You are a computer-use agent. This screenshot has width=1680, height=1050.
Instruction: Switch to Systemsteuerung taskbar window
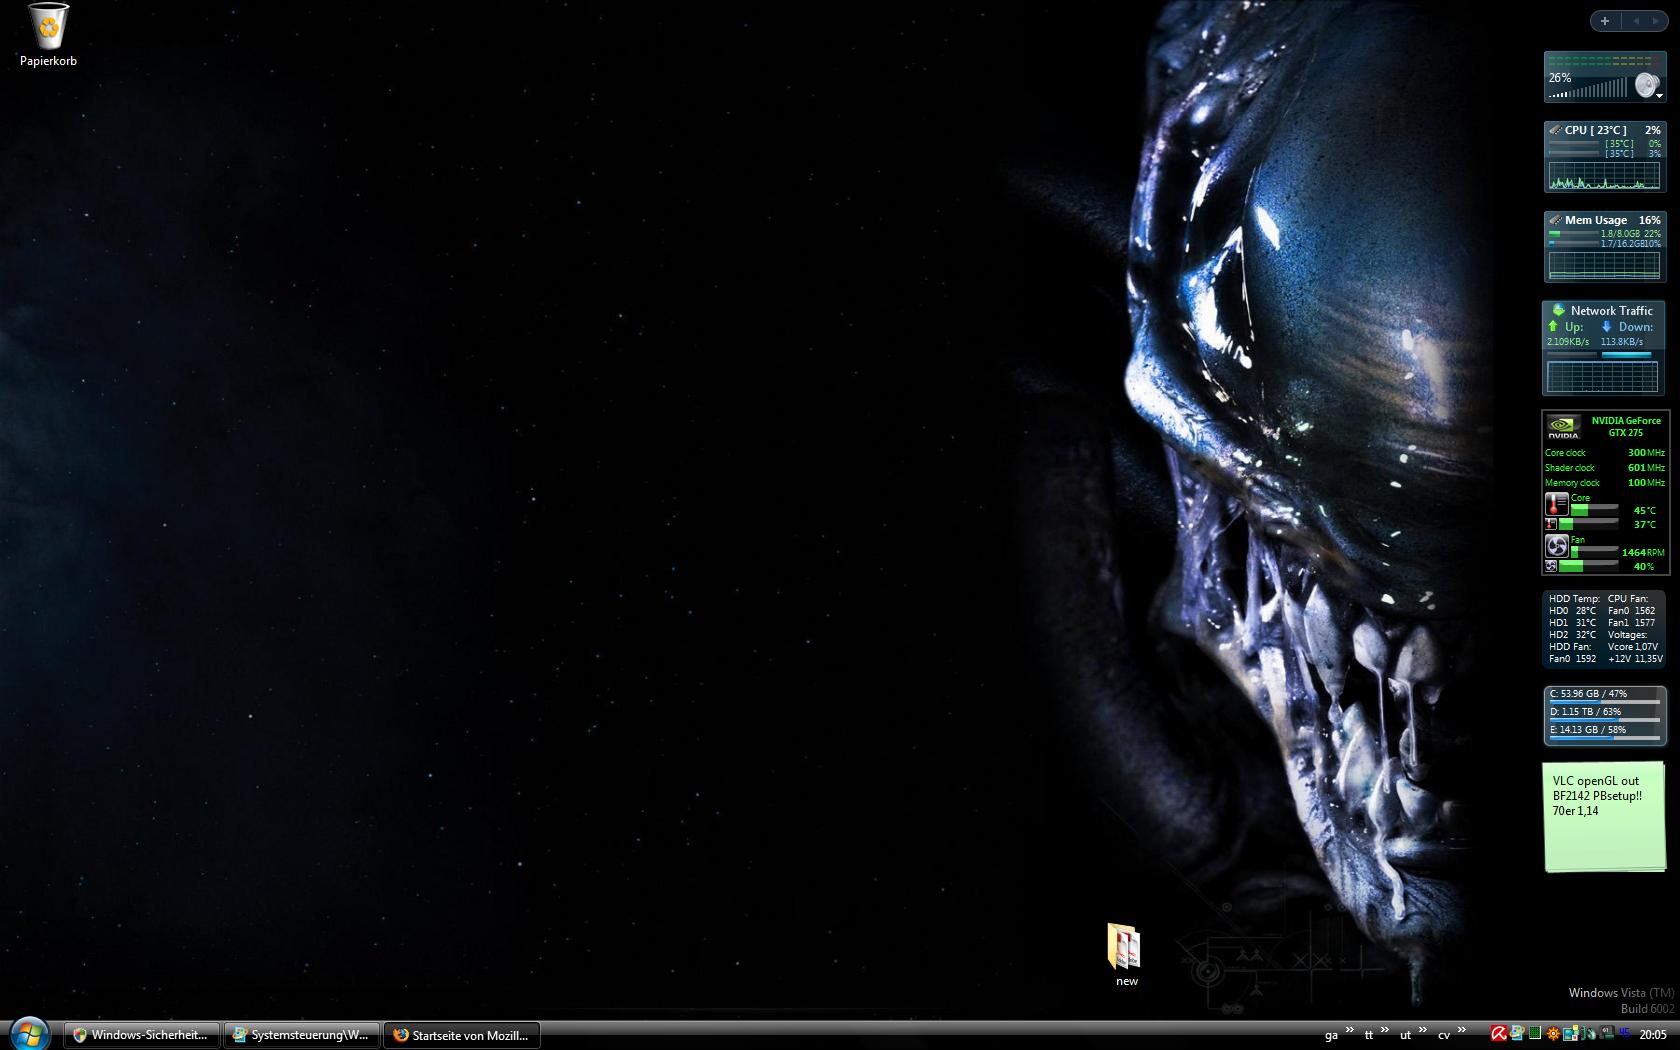pos(301,1035)
